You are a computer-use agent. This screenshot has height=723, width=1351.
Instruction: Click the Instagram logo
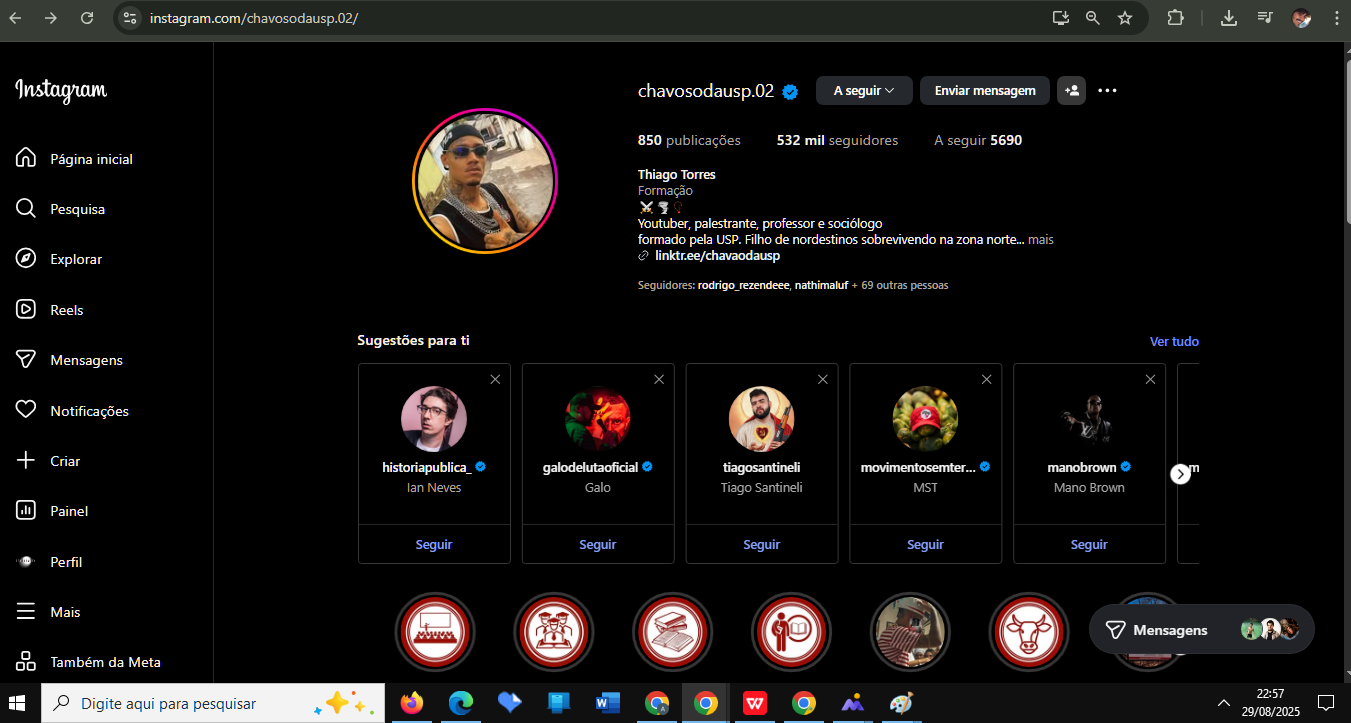61,90
